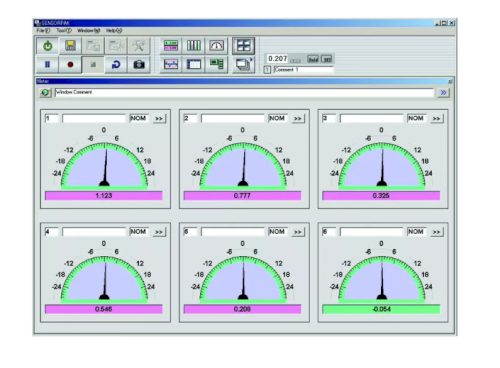Tile windows with the four-pane icon
The image size is (500, 368).
pos(243,46)
